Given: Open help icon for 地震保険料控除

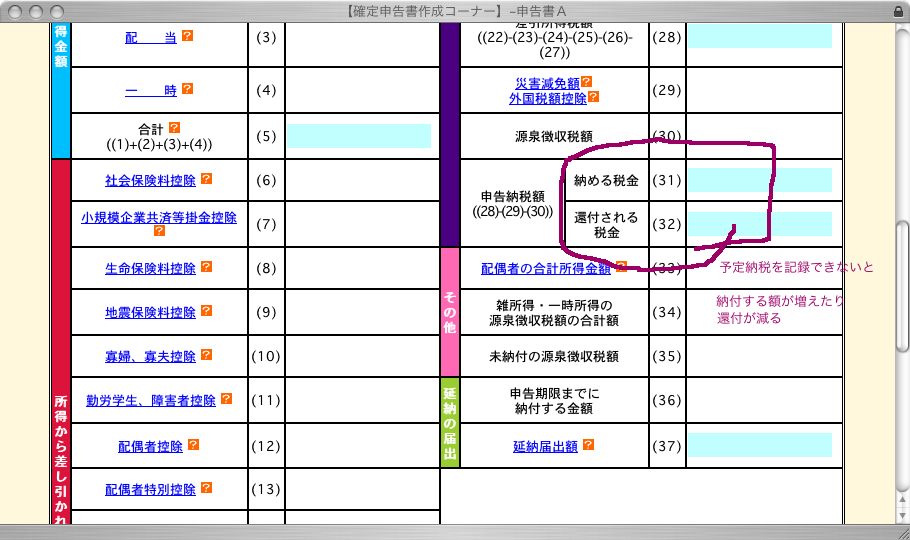Looking at the screenshot, I should (206, 312).
